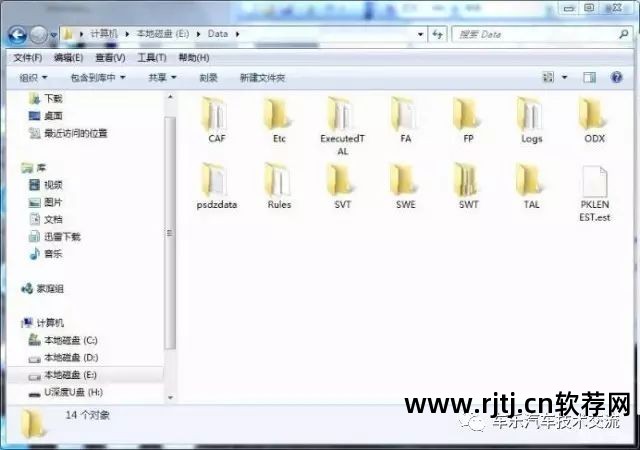The width and height of the screenshot is (640, 450).
Task: Click 本地磁盘 (E:) in the address path
Action: (x=162, y=34)
